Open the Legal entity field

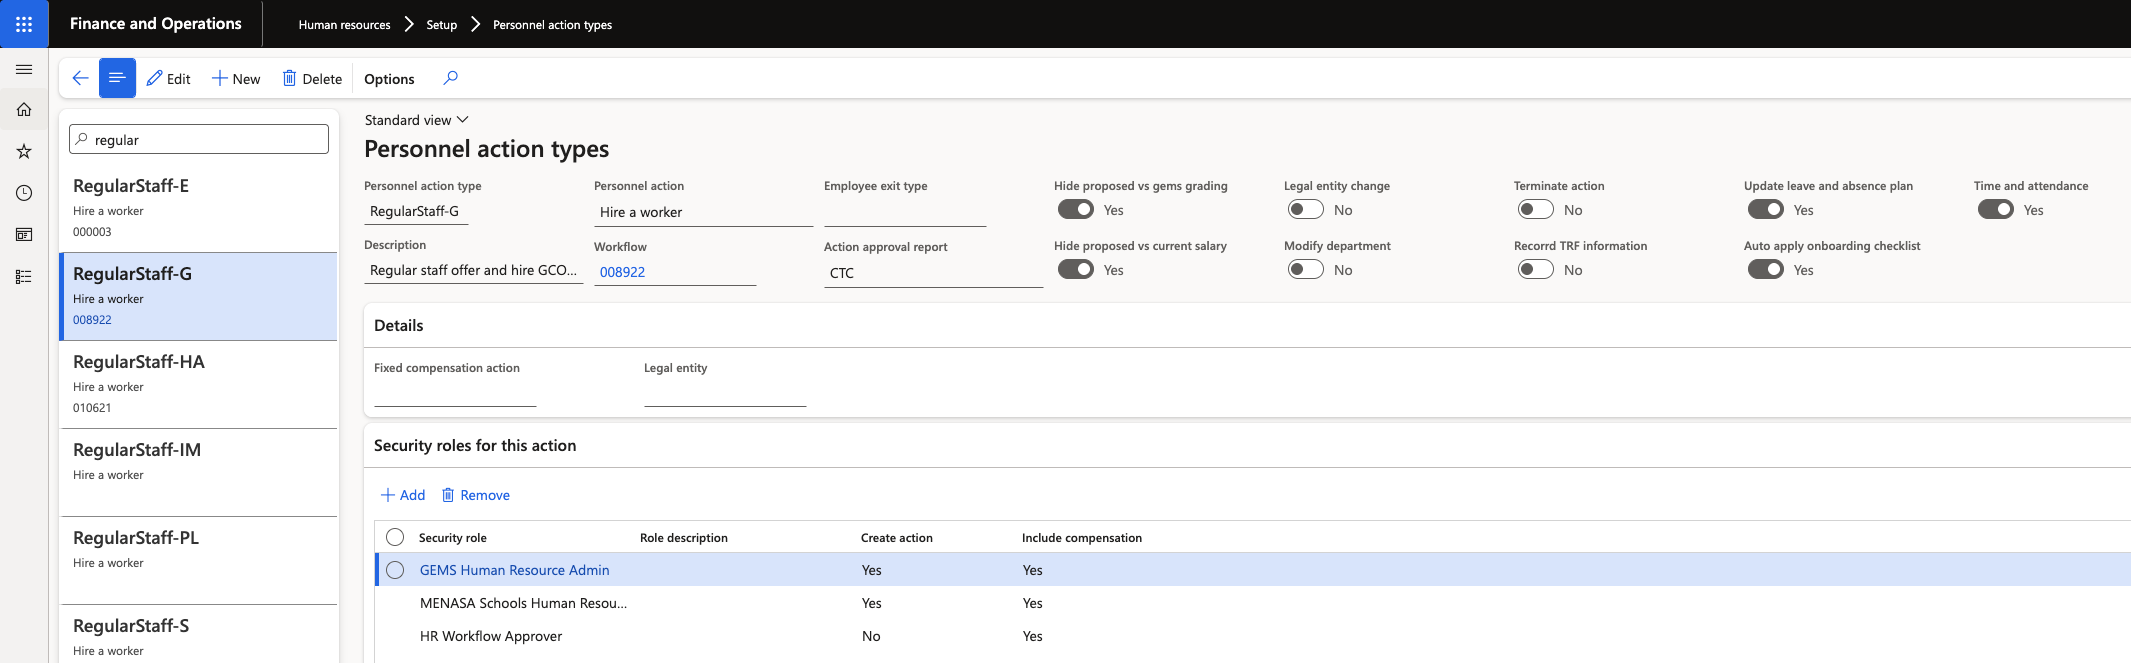tap(725, 393)
